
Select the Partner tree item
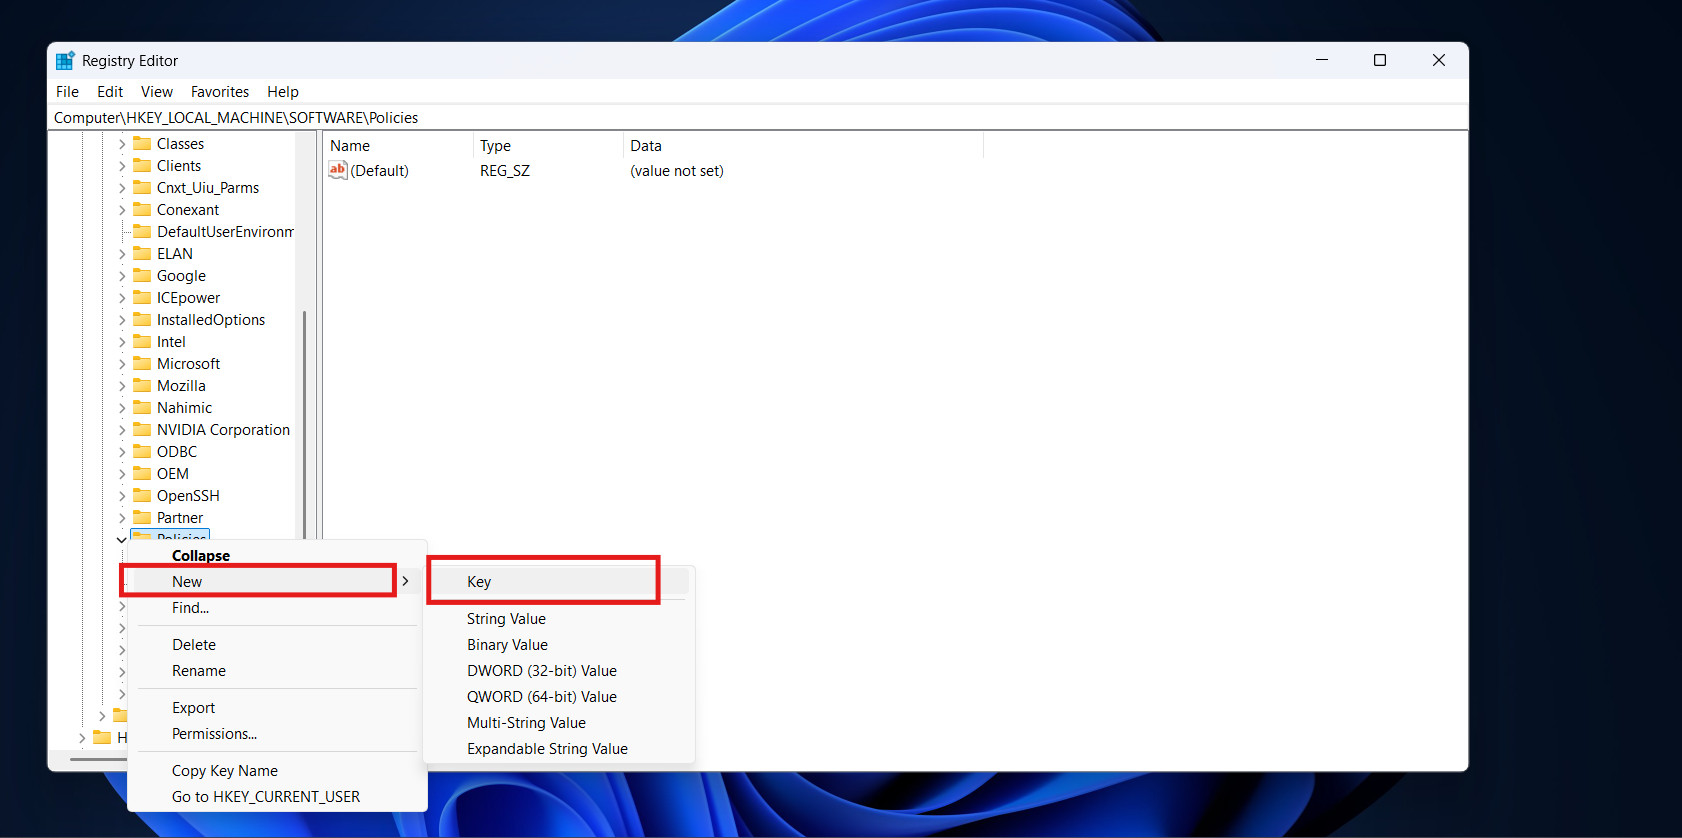[179, 518]
